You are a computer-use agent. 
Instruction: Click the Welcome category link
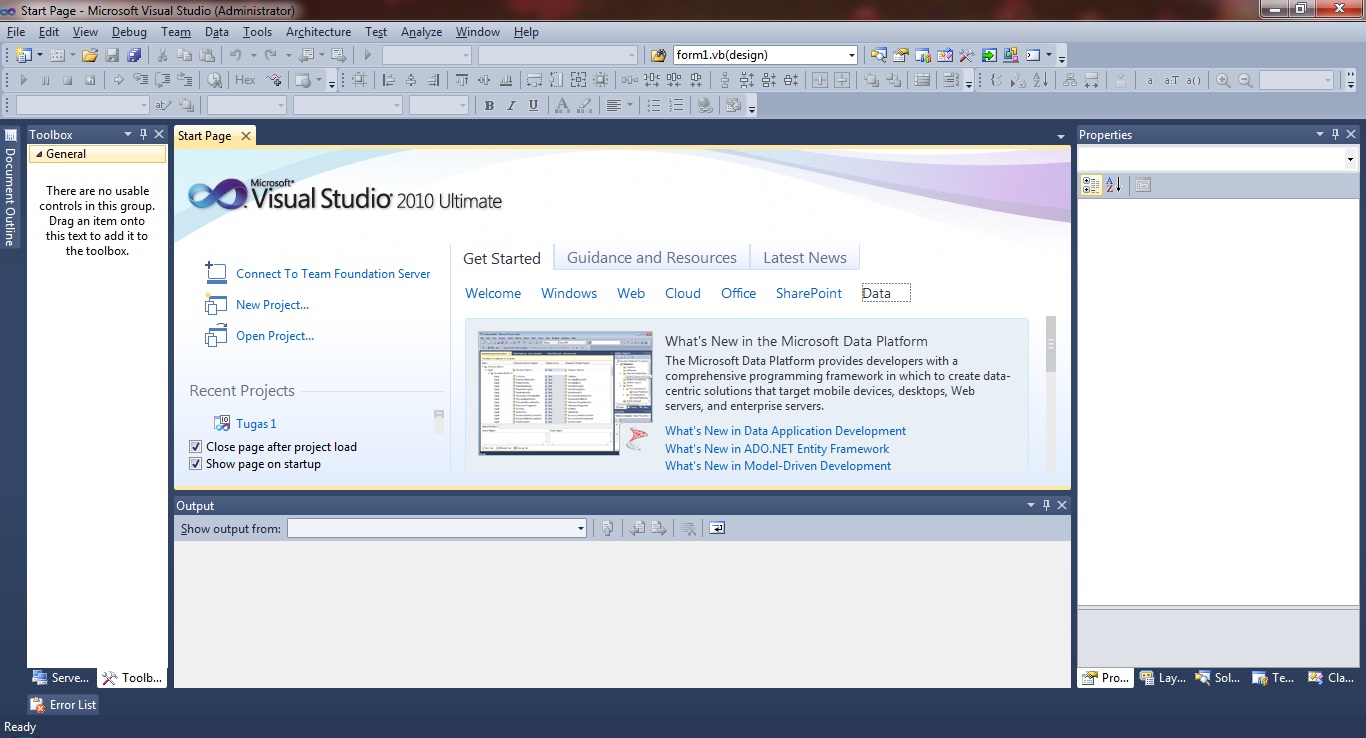click(x=493, y=293)
